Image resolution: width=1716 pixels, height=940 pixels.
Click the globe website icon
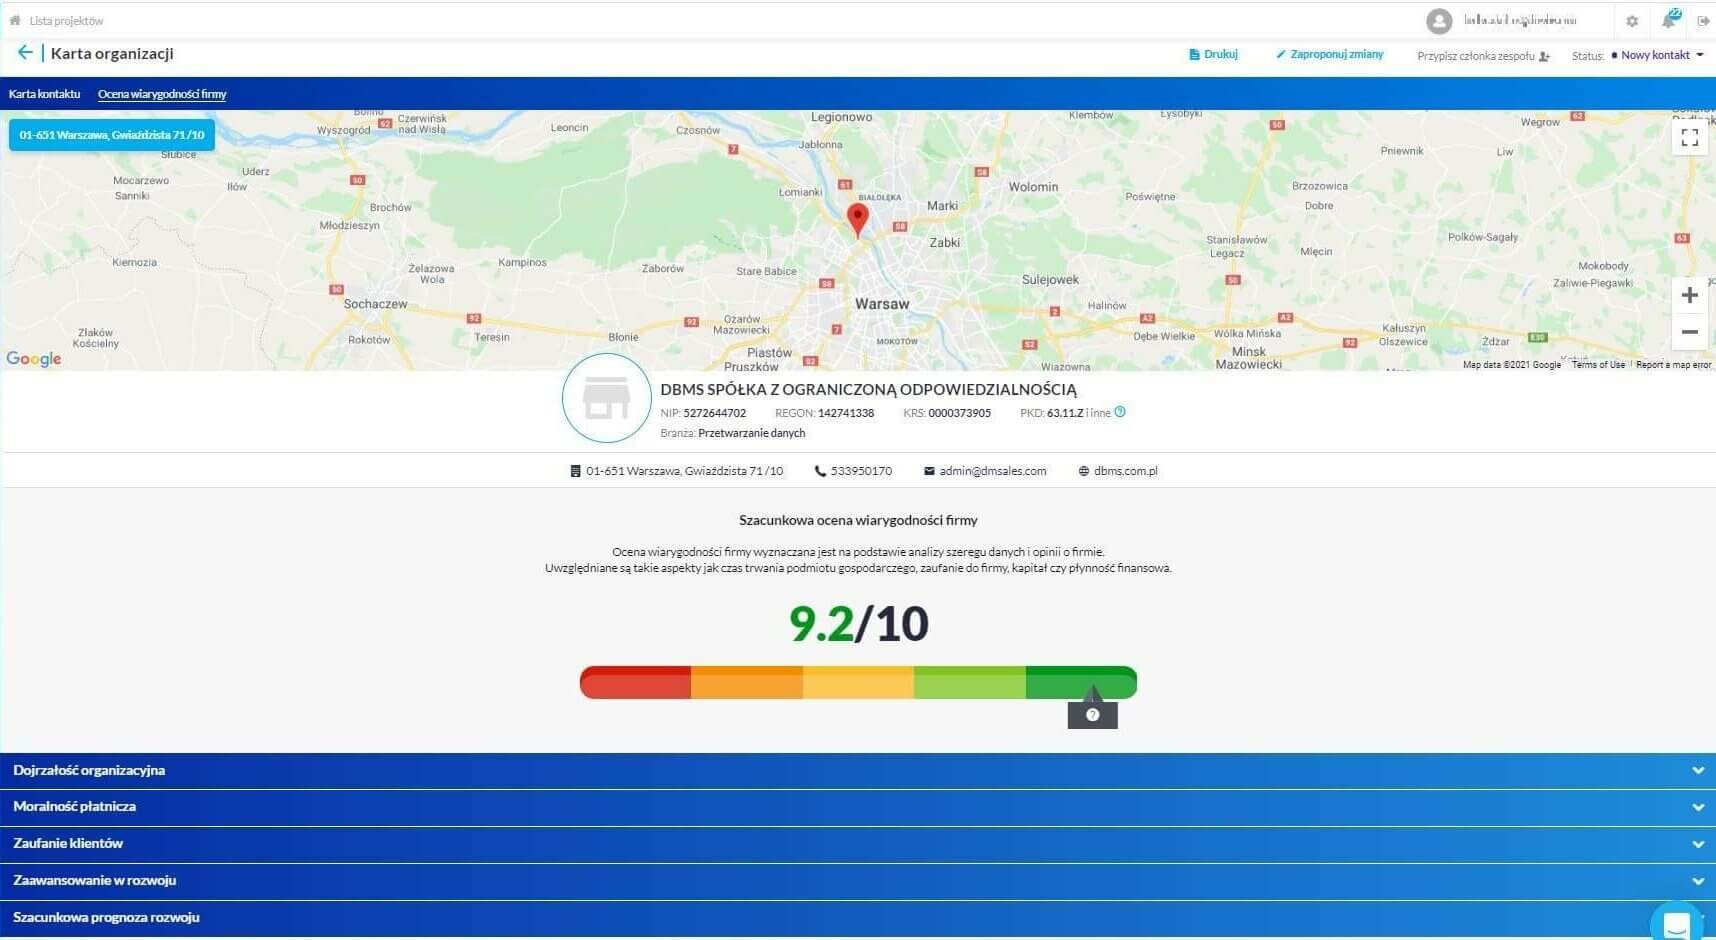pyautogui.click(x=1083, y=471)
